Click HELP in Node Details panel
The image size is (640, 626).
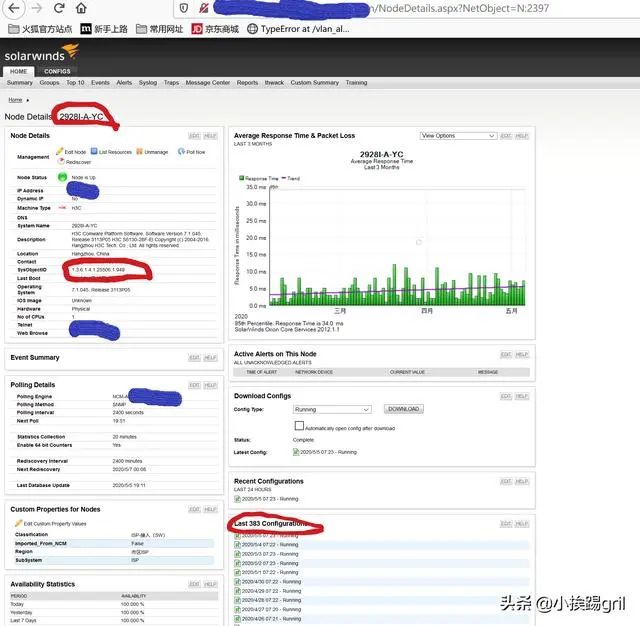point(210,136)
